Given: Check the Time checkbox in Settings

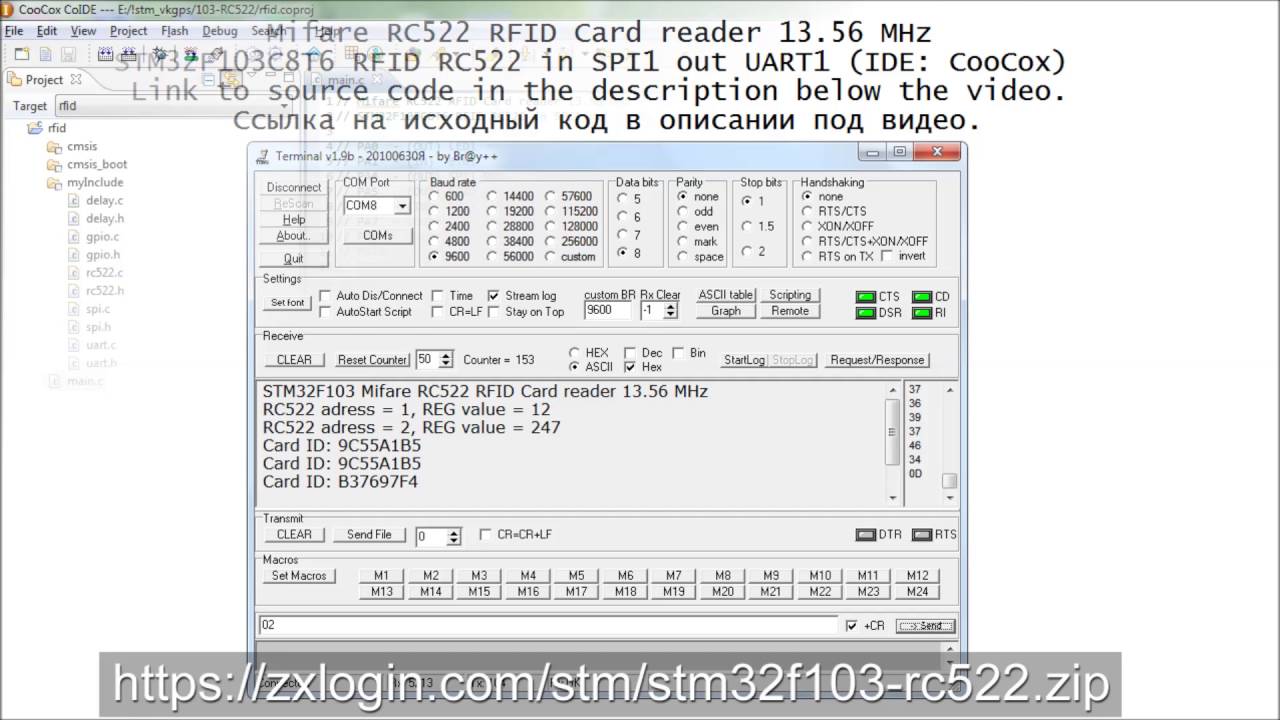Looking at the screenshot, I should pyautogui.click(x=438, y=296).
